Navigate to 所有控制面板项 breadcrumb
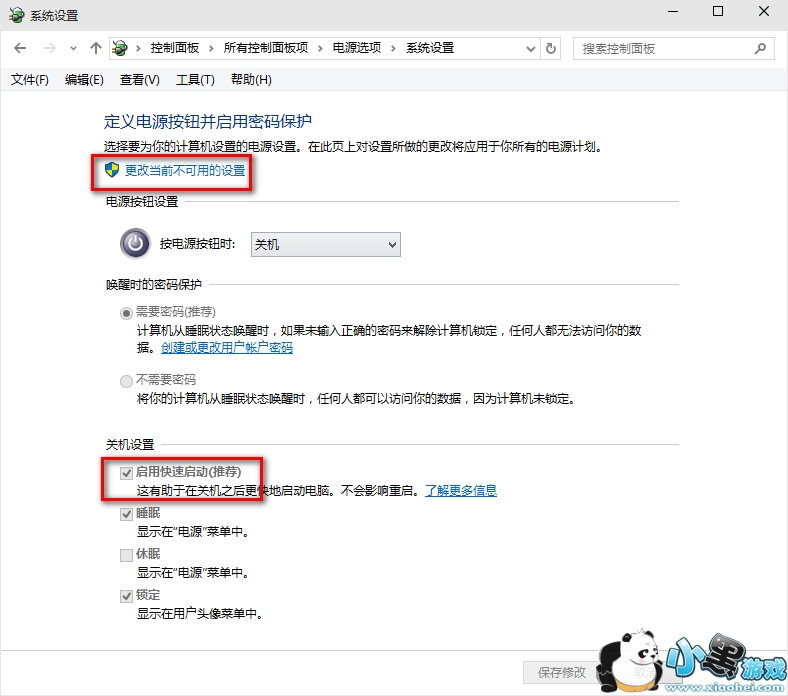Viewport: 788px width, 696px height. [266, 48]
